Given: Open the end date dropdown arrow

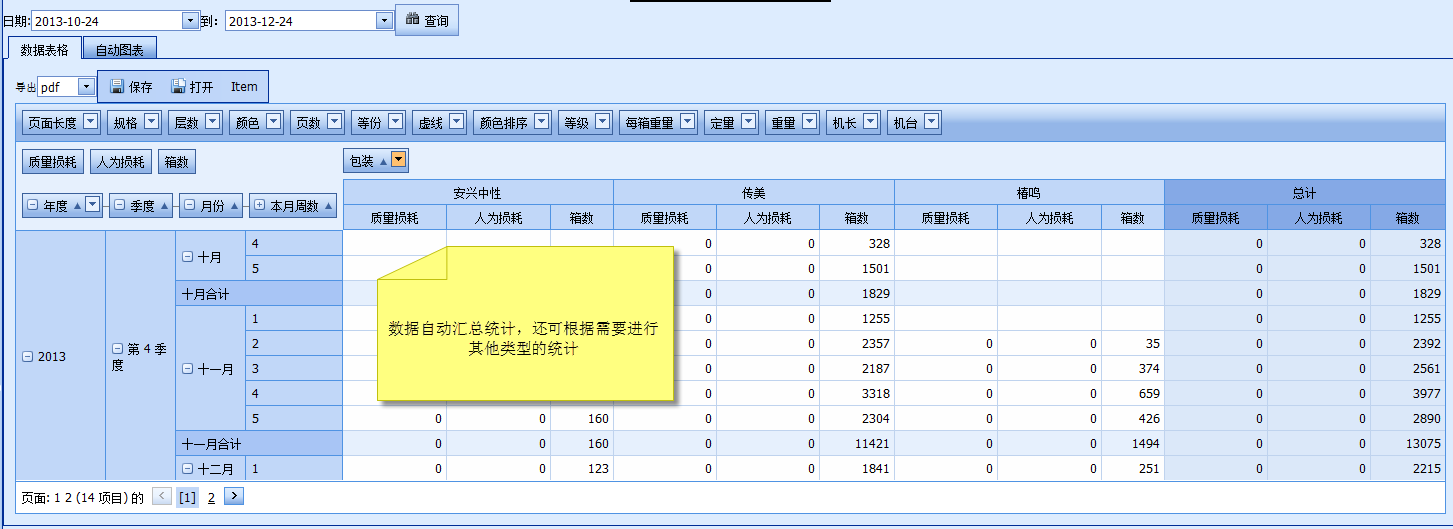Looking at the screenshot, I should 384,21.
